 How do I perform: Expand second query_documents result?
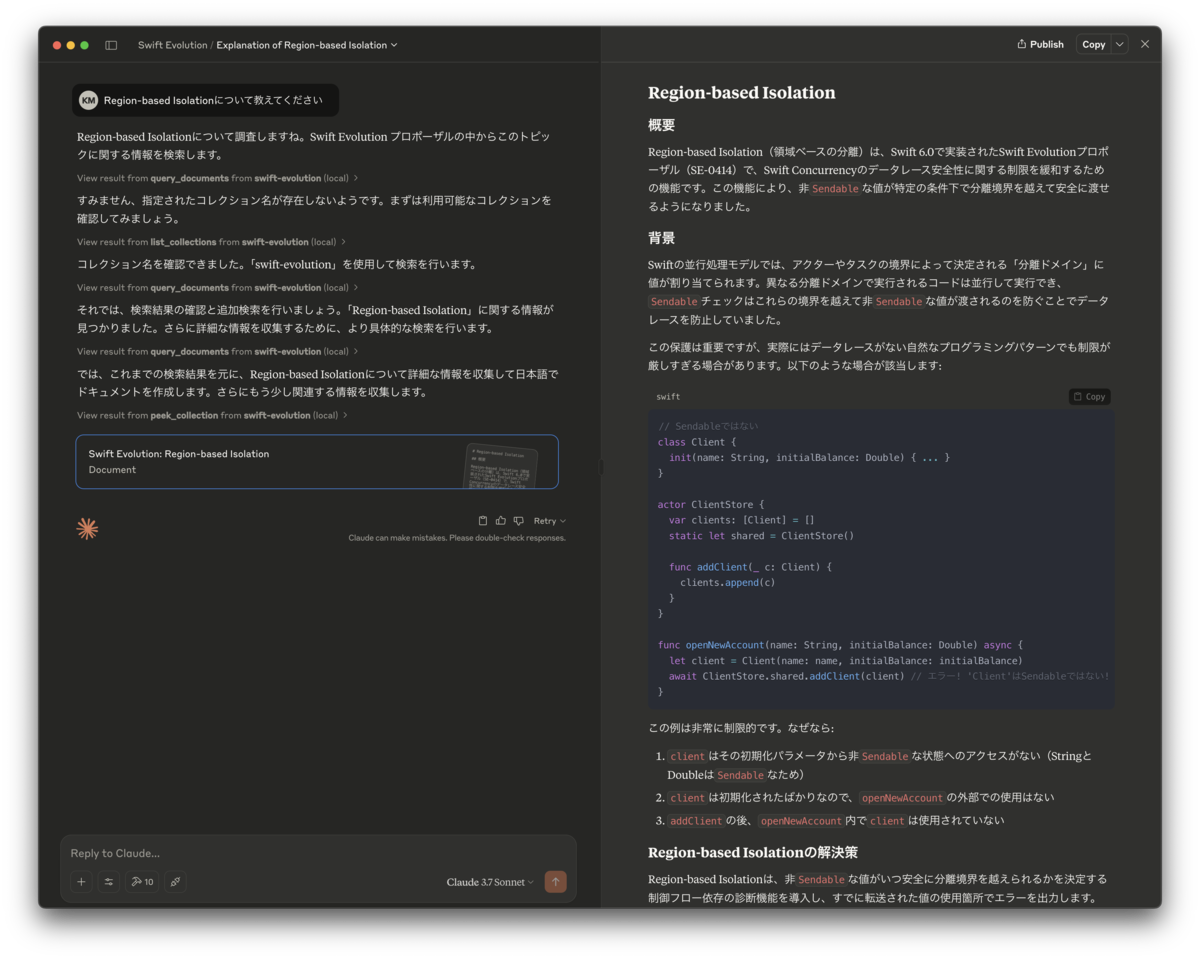(x=217, y=288)
